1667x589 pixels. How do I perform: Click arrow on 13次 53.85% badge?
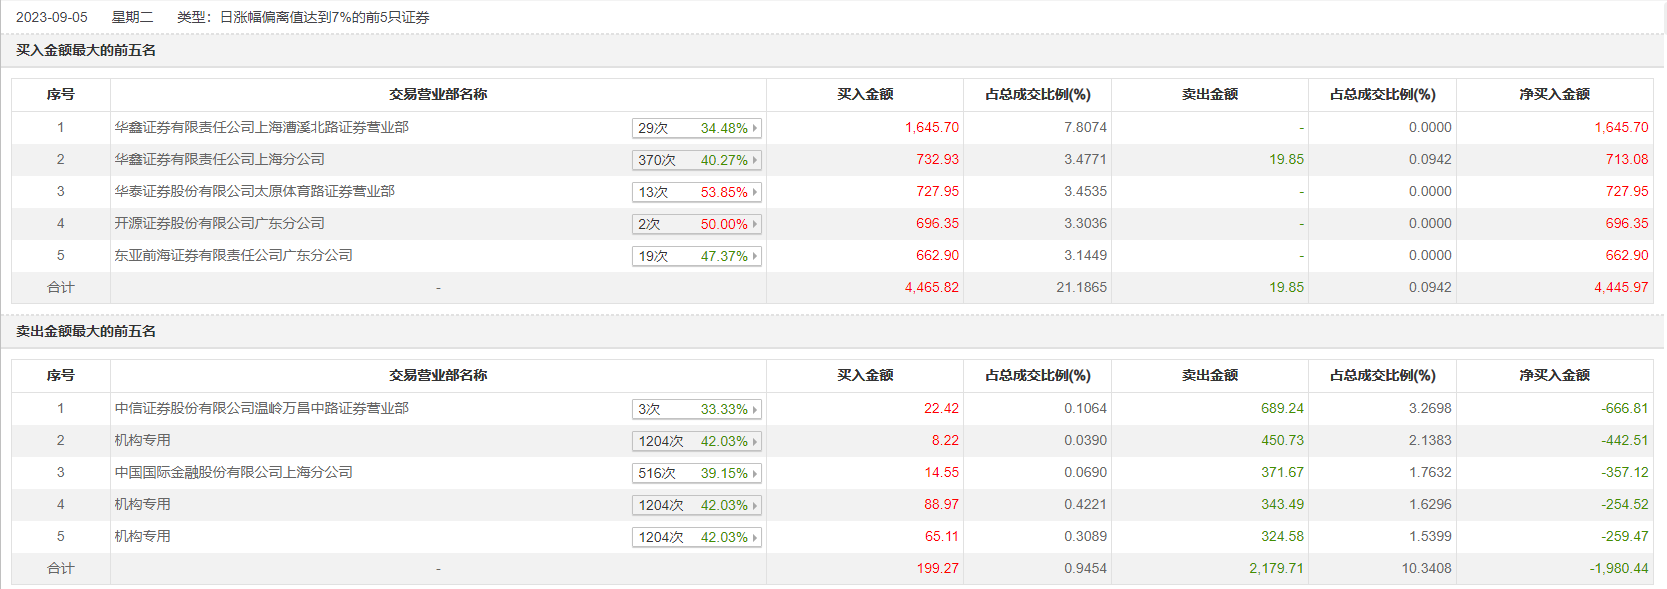(755, 192)
